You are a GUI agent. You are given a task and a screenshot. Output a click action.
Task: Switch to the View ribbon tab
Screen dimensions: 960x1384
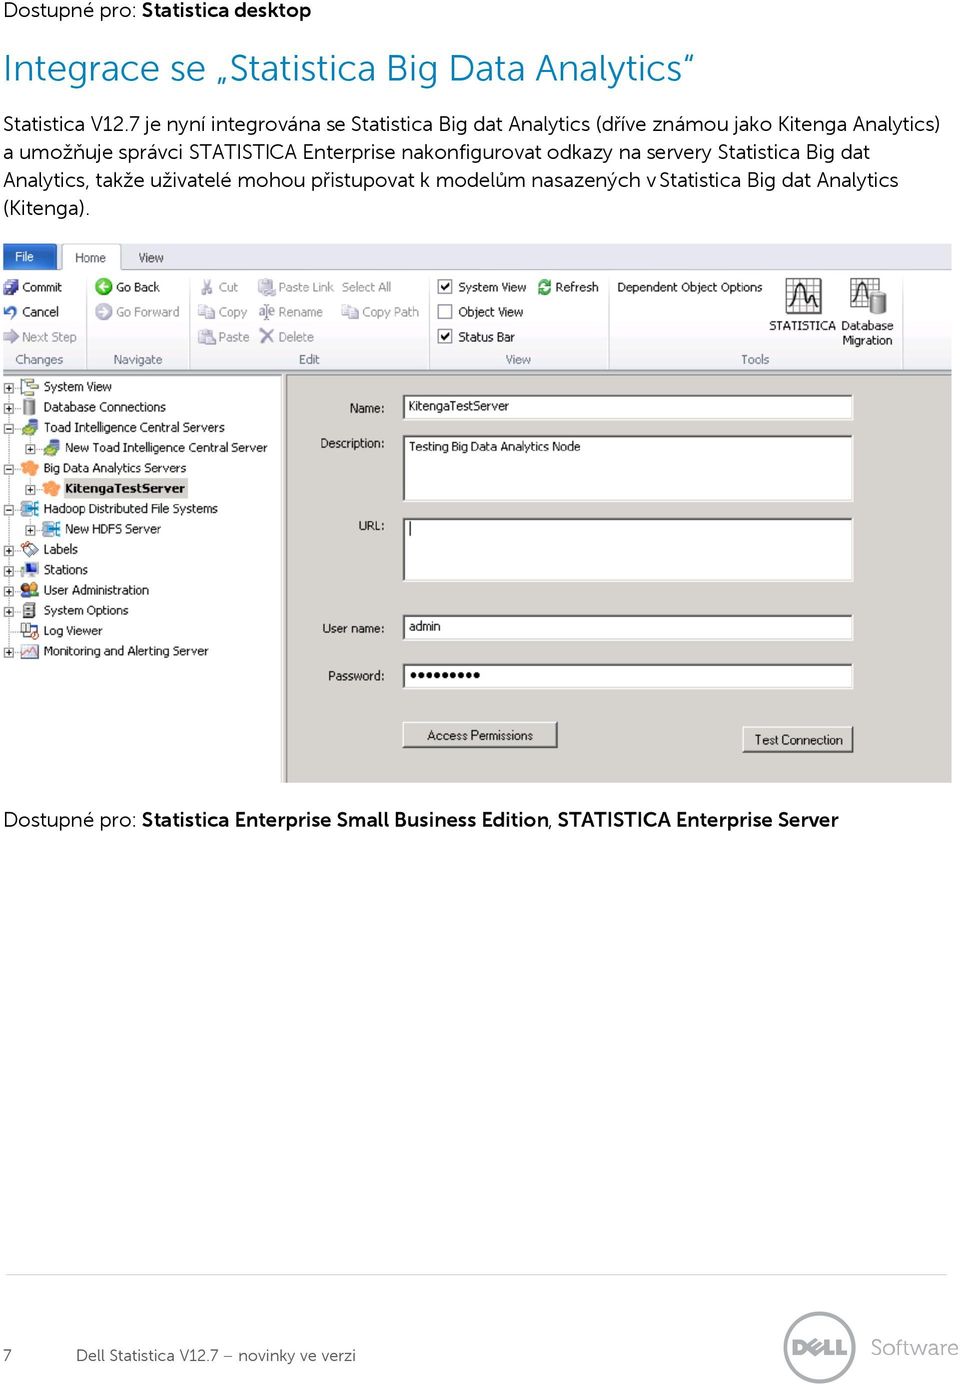click(x=151, y=258)
